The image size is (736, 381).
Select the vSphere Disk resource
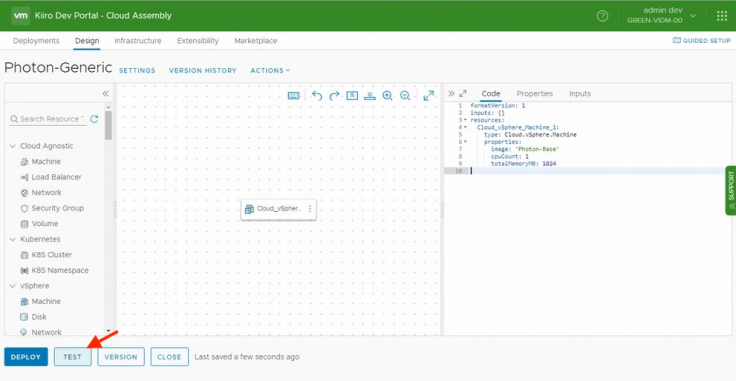tap(39, 317)
